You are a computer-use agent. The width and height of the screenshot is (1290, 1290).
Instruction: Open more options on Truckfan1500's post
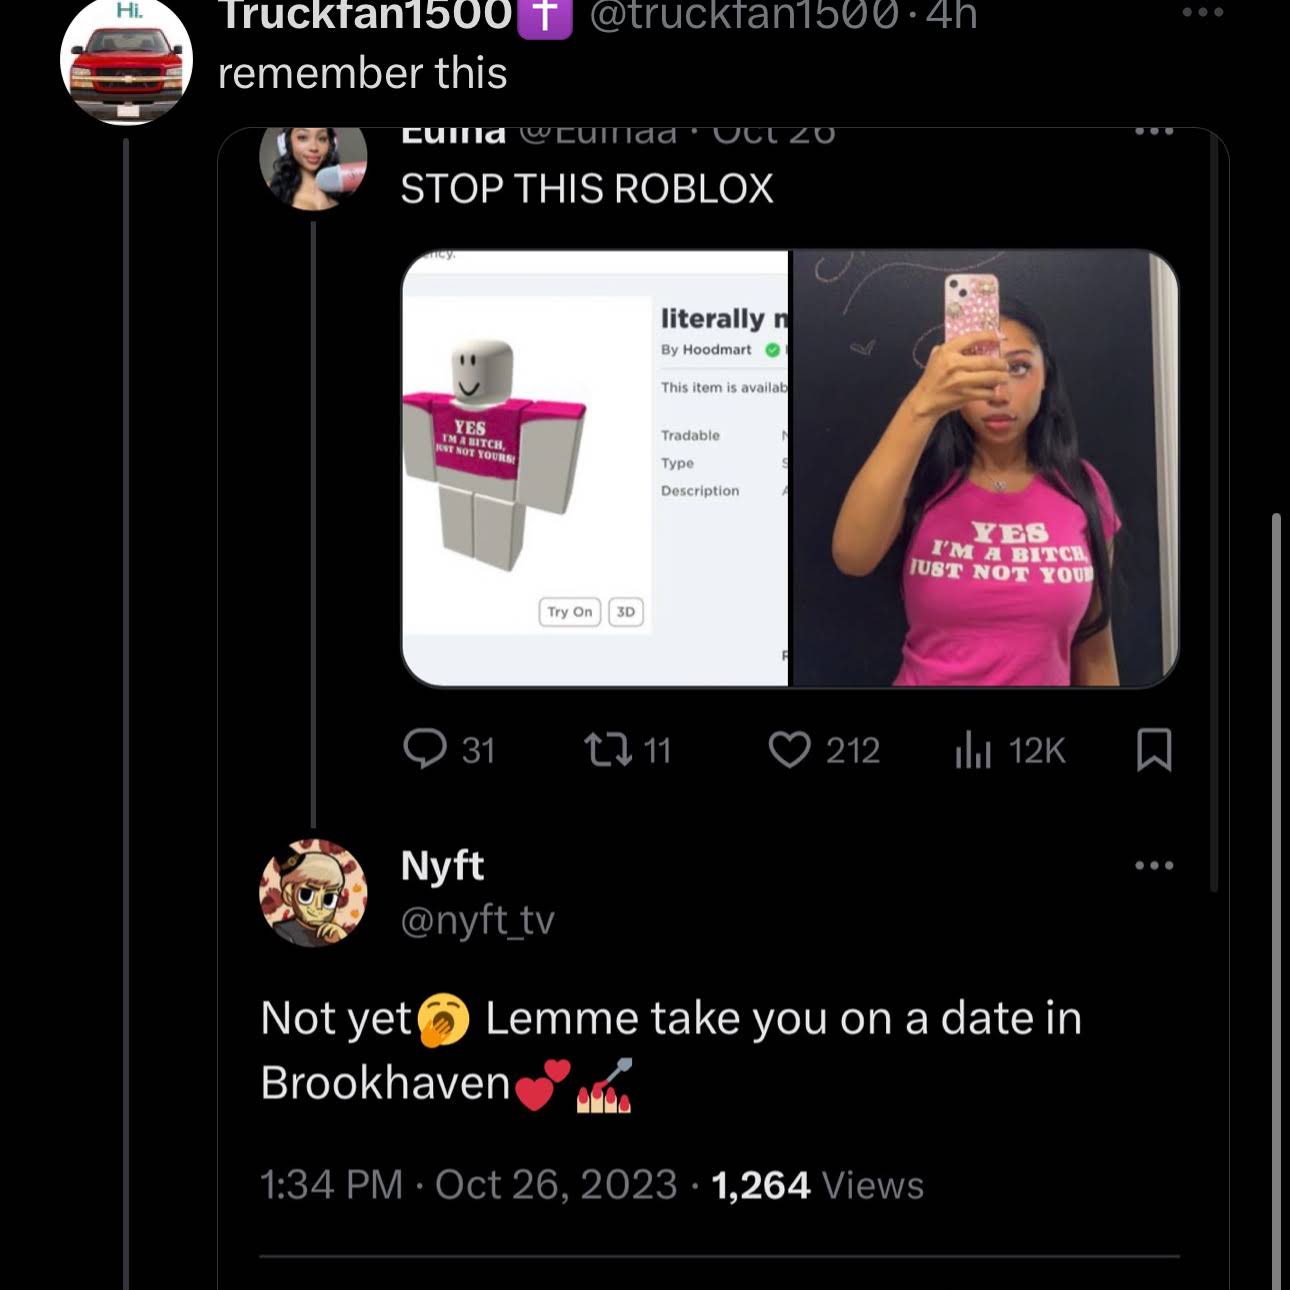click(1202, 13)
